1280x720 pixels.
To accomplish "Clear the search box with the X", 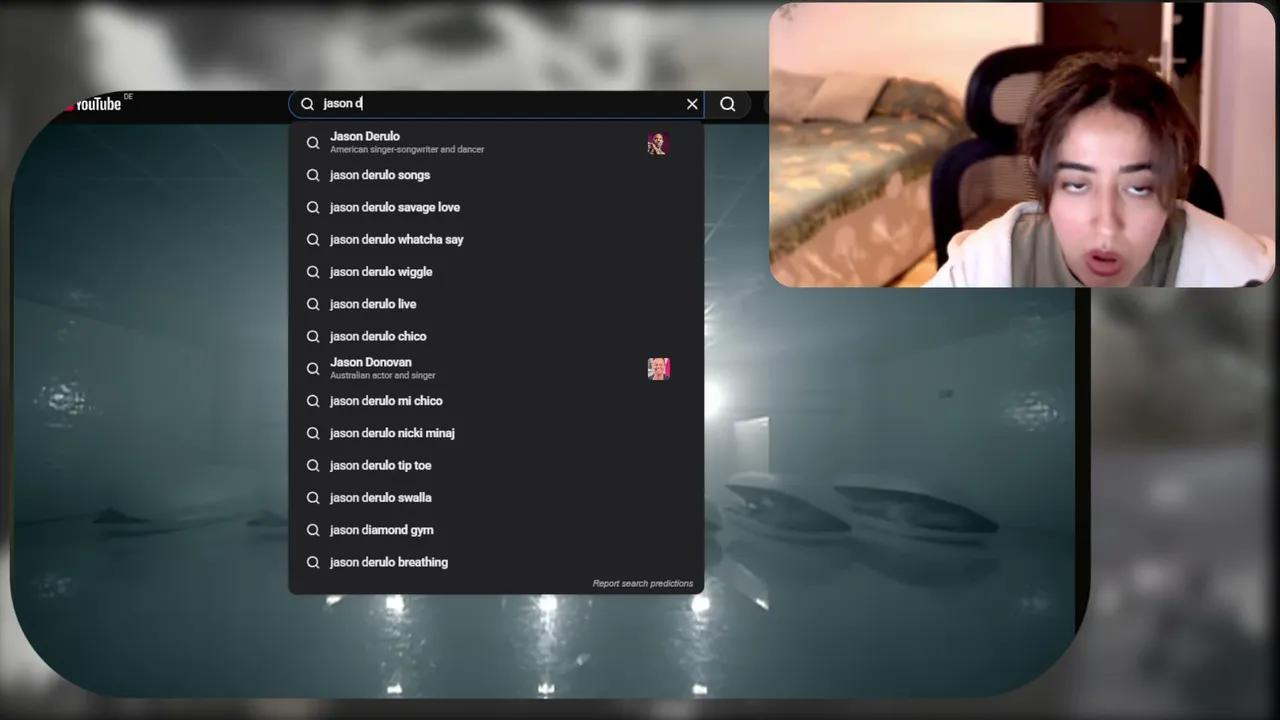I will [x=692, y=104].
